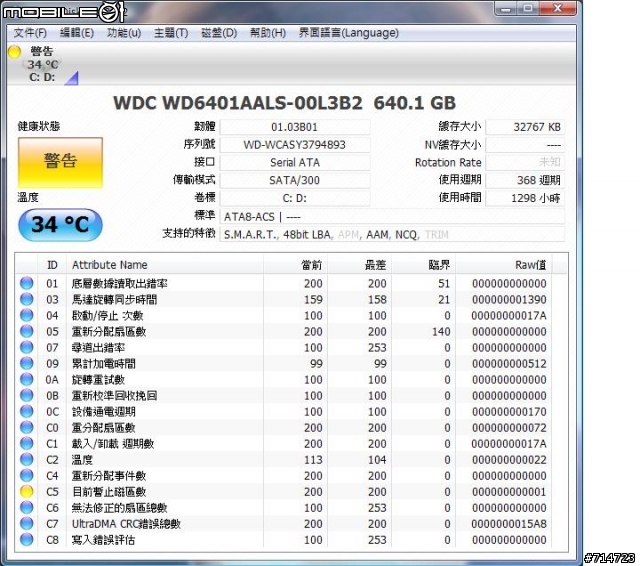Click raw value 000000001390
The width and height of the screenshot is (640, 566).
[509, 300]
